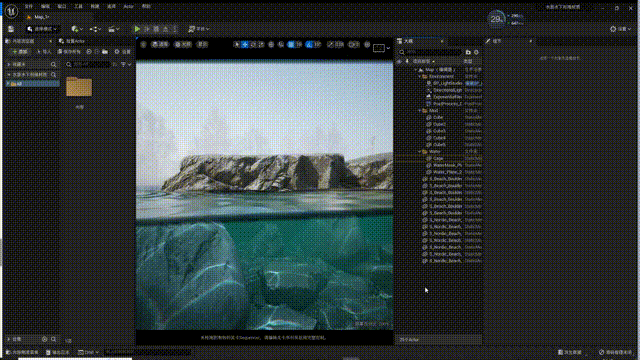Screen dimensions: 640x360
Task: Choose the Scale tool in viewport toolbar
Action: (262, 44)
